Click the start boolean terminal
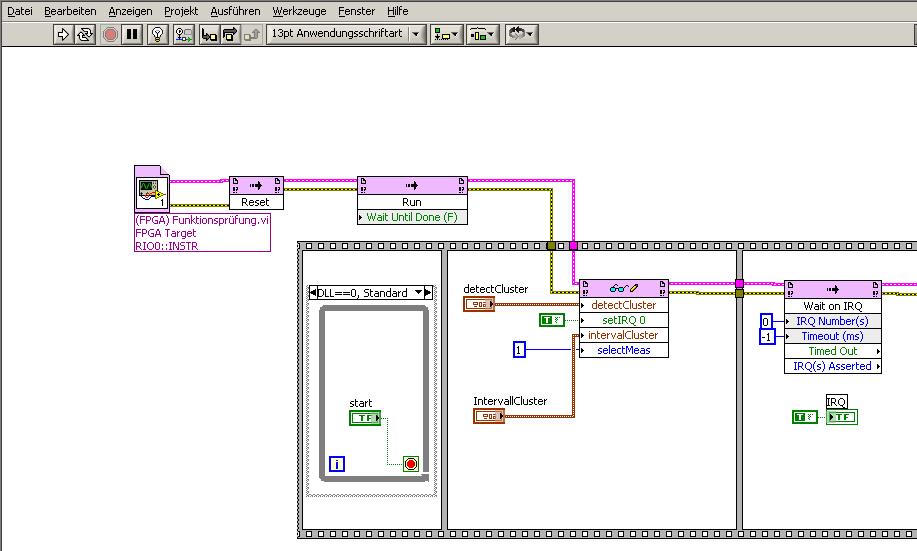The height and width of the screenshot is (551, 917). [365, 418]
